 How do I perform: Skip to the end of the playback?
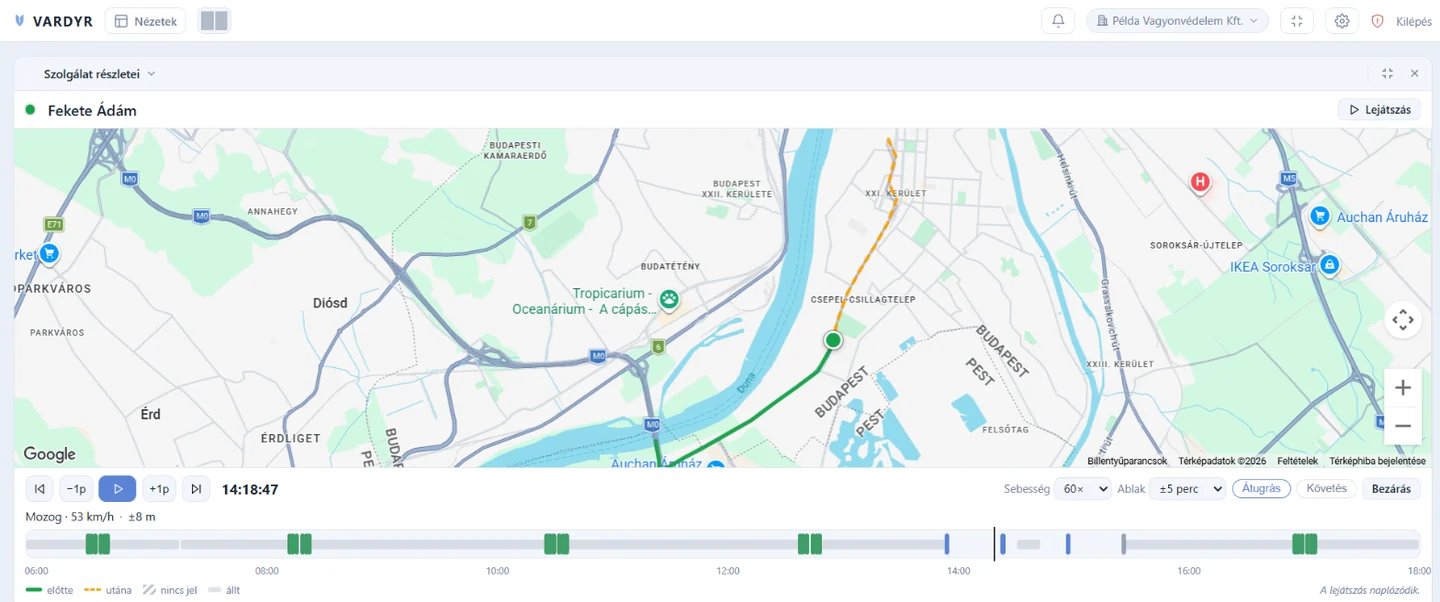[x=196, y=489]
